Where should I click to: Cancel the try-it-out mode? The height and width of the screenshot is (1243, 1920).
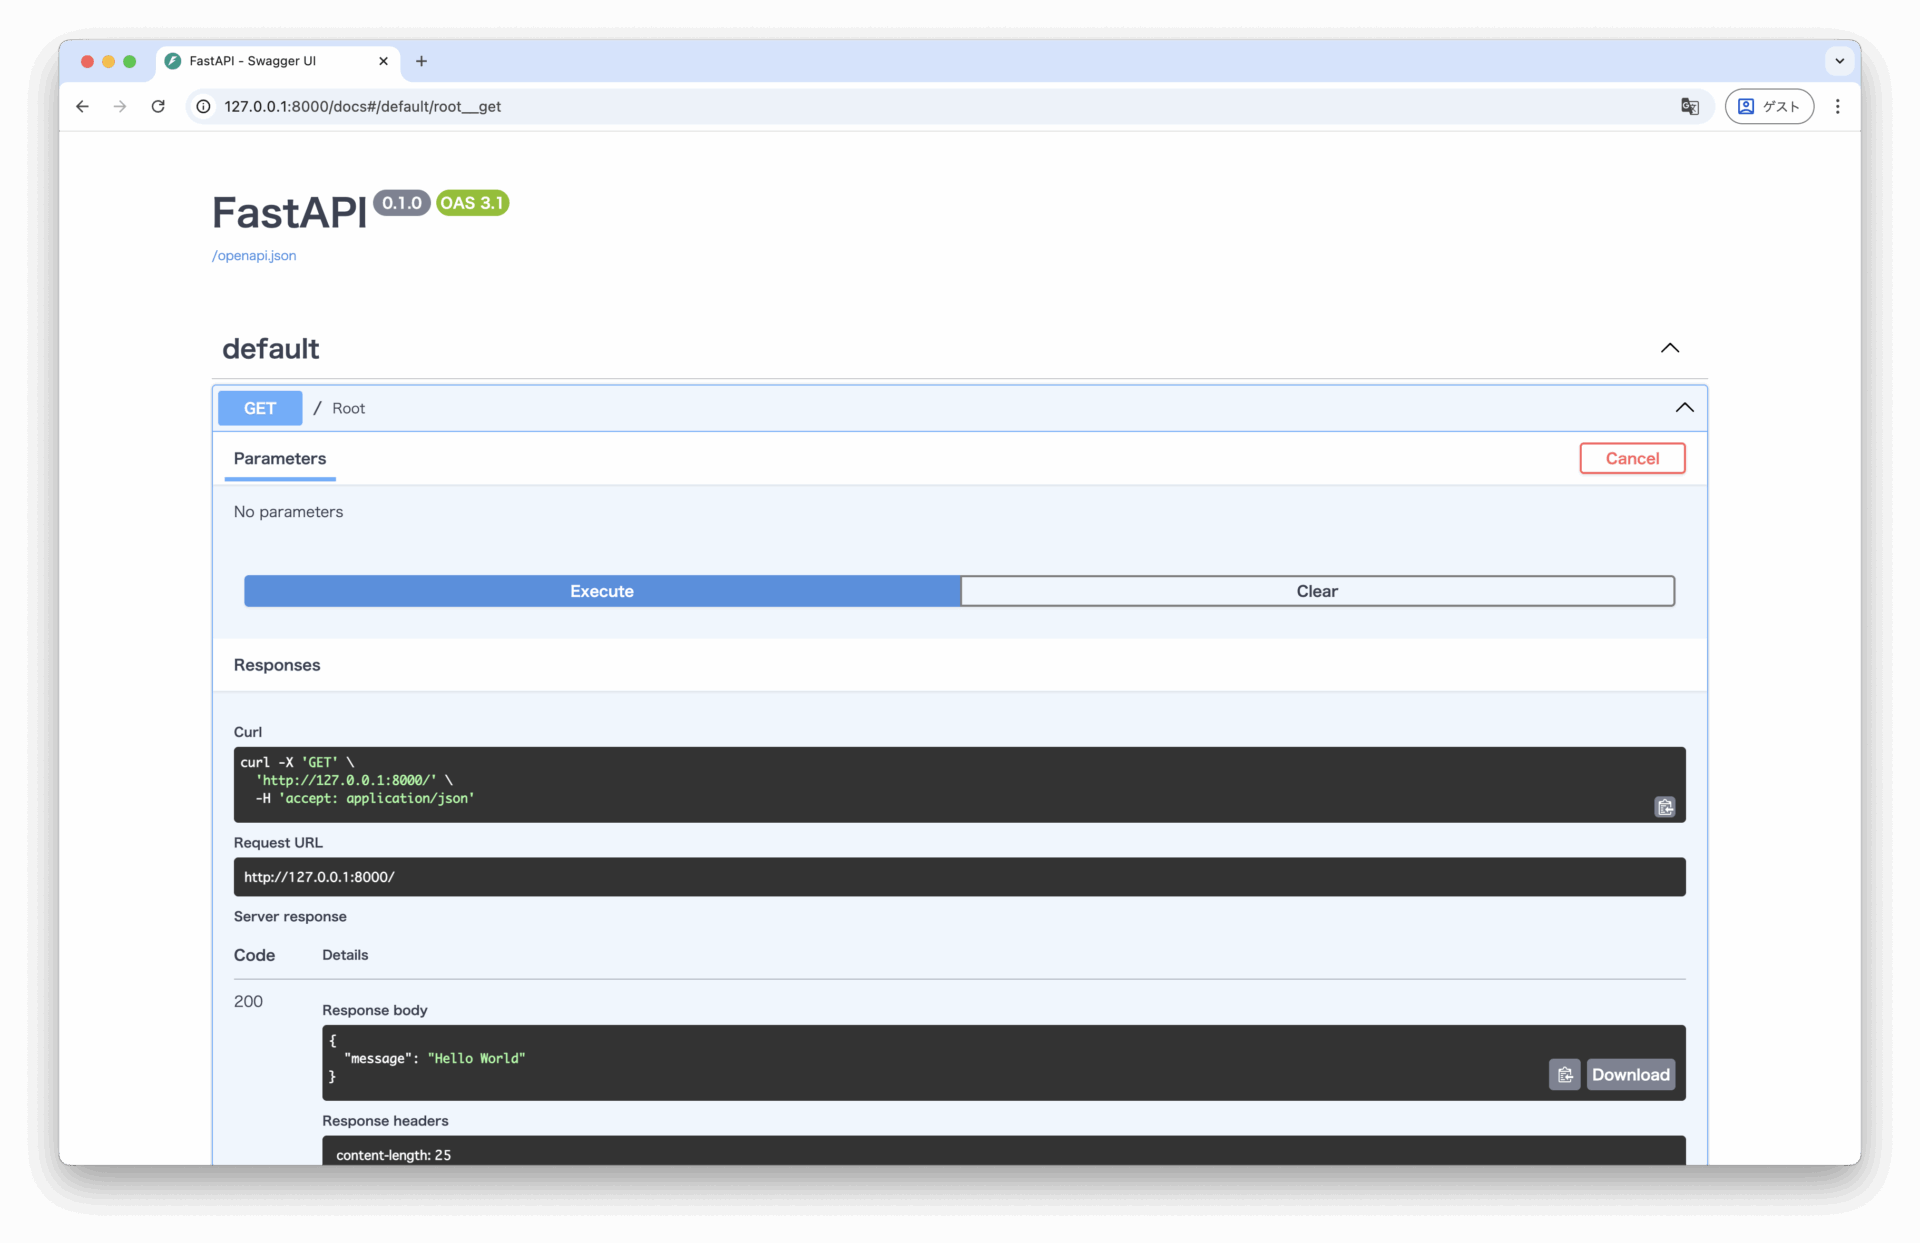coord(1631,459)
